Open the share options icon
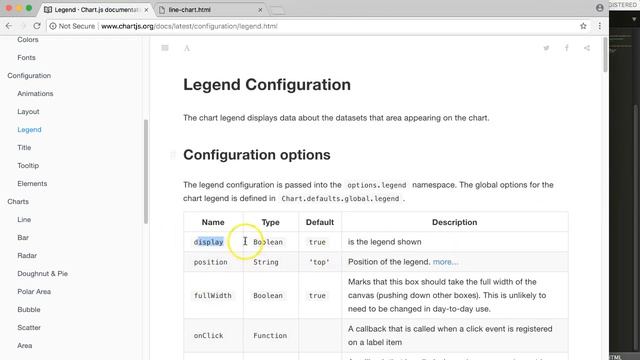Image resolution: width=640 pixels, height=360 pixels. [587, 48]
